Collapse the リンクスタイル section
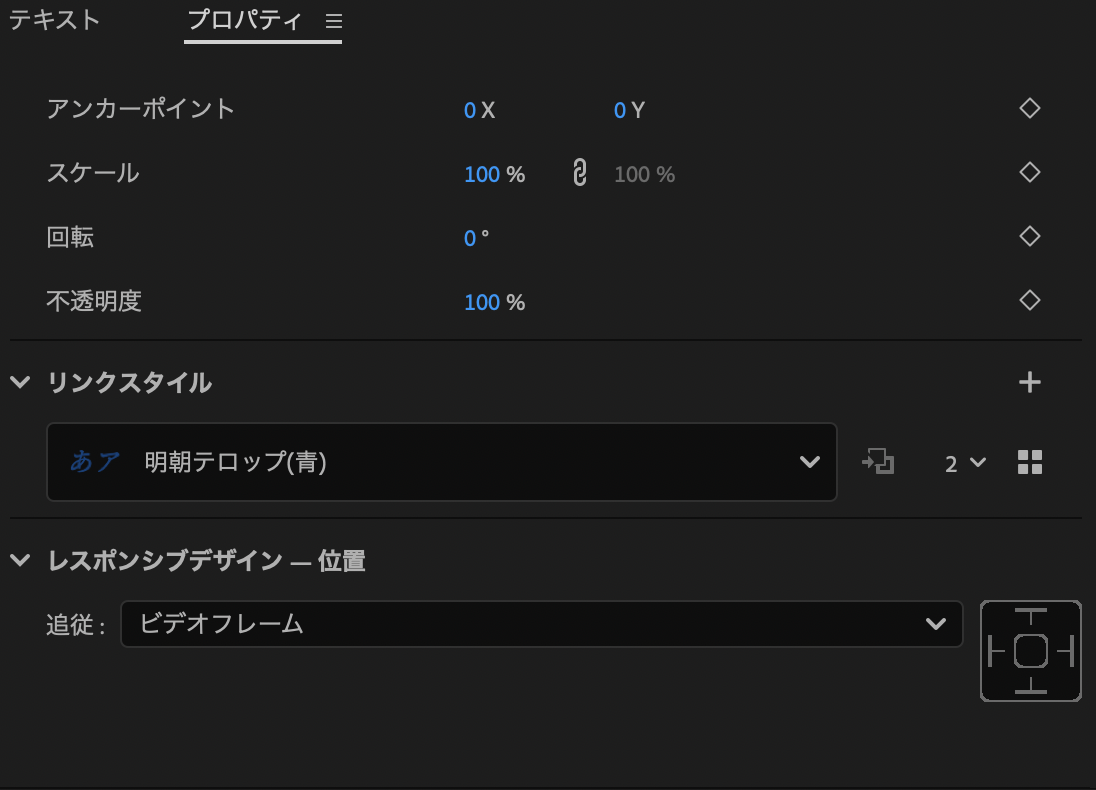This screenshot has height=790, width=1096. pyautogui.click(x=20, y=382)
